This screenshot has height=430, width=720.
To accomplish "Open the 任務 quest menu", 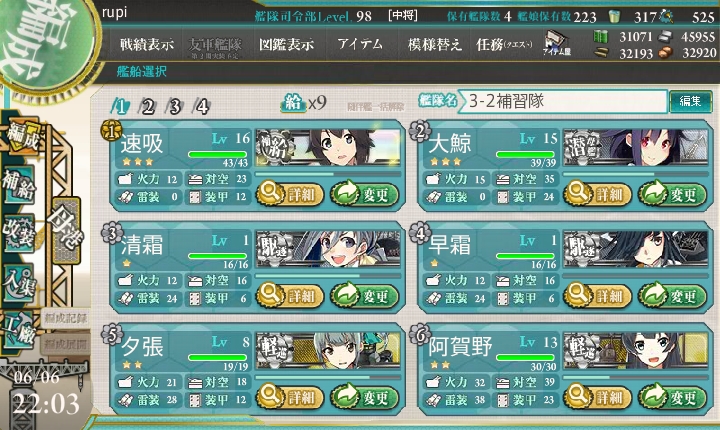I will tap(504, 44).
